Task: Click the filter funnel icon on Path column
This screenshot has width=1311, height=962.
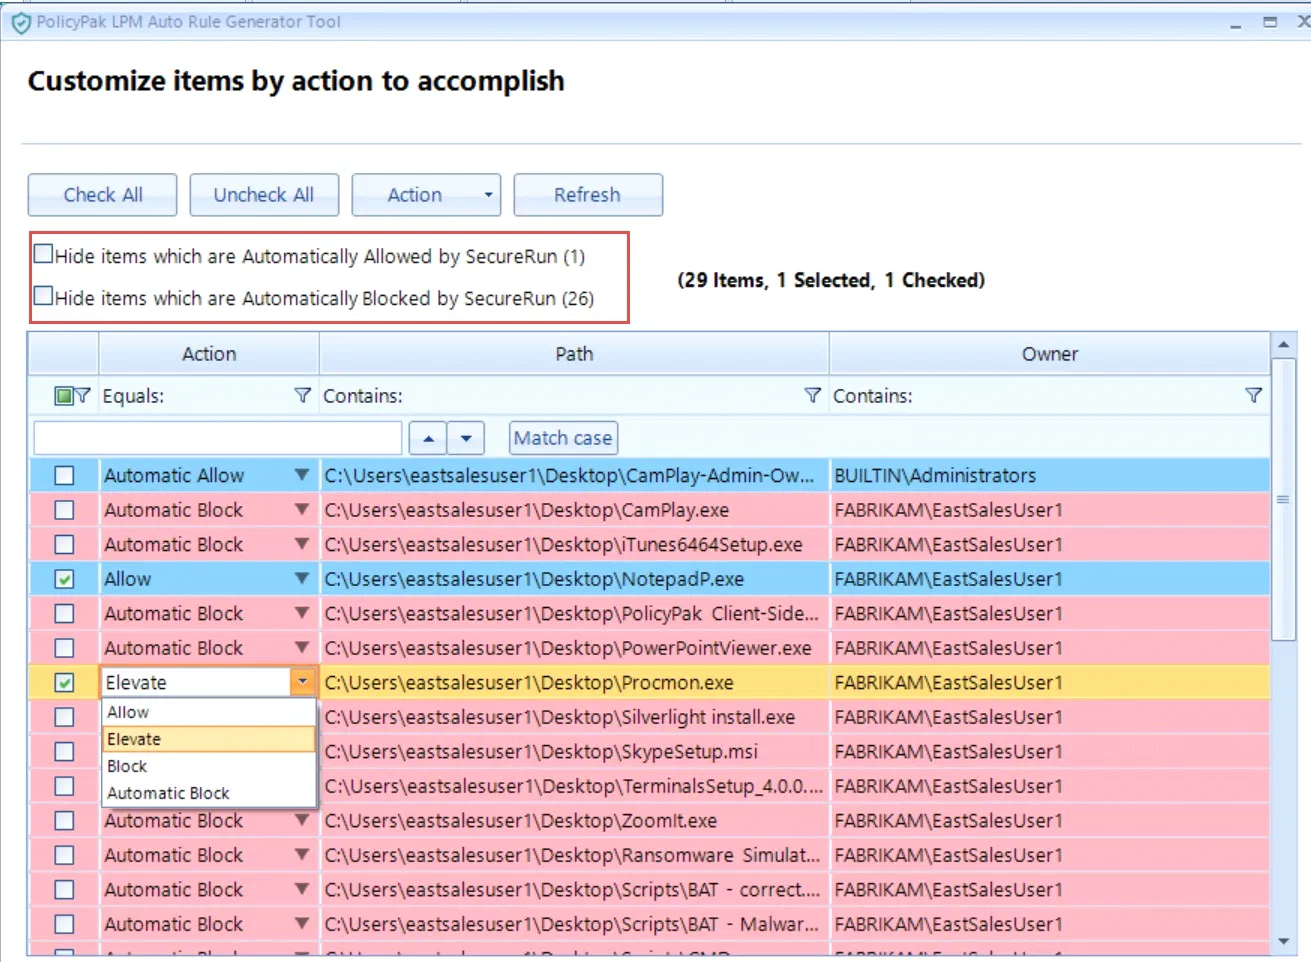Action: click(812, 395)
